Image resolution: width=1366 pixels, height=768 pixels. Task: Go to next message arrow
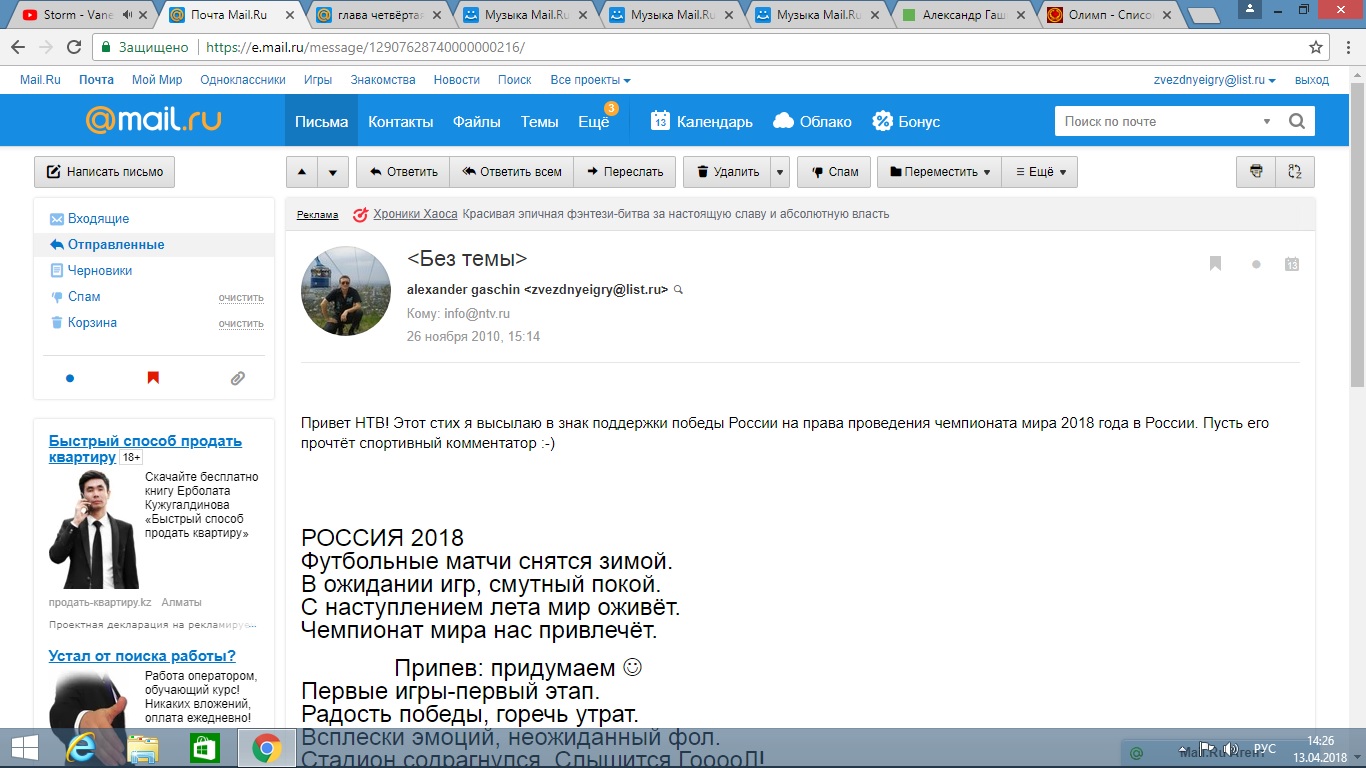click(333, 172)
